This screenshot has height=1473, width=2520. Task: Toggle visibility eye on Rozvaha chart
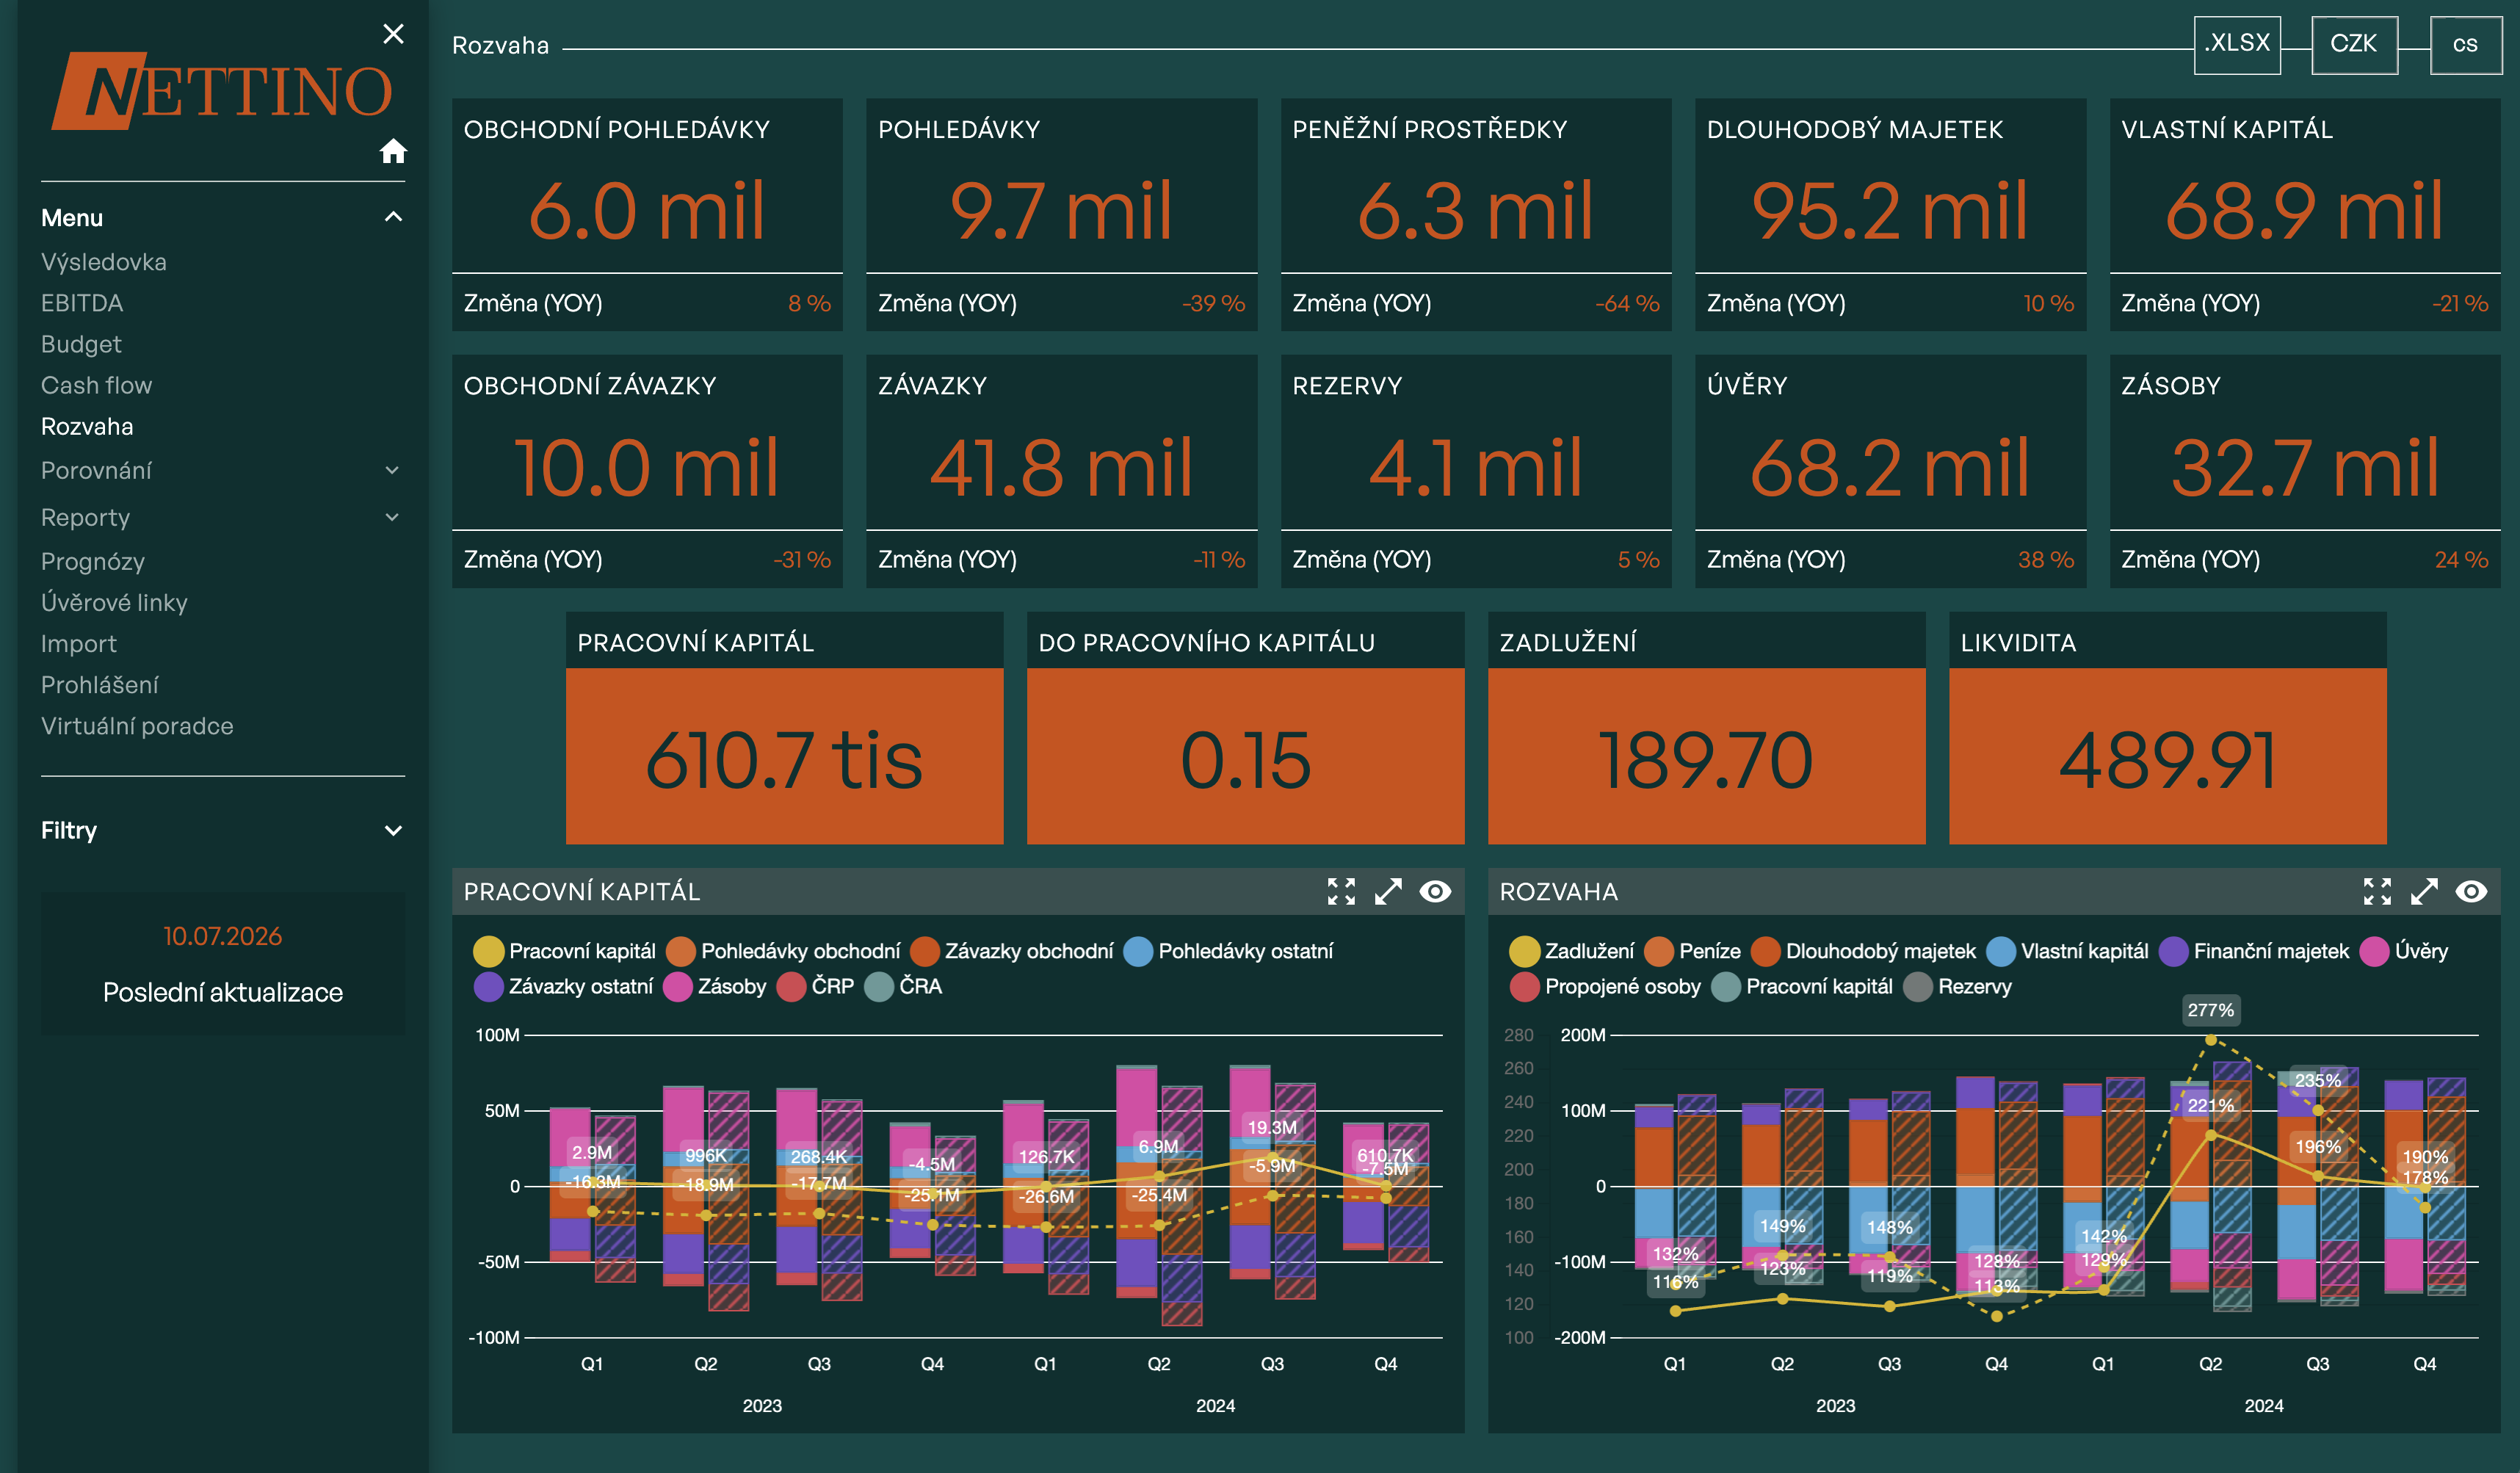(x=2471, y=891)
